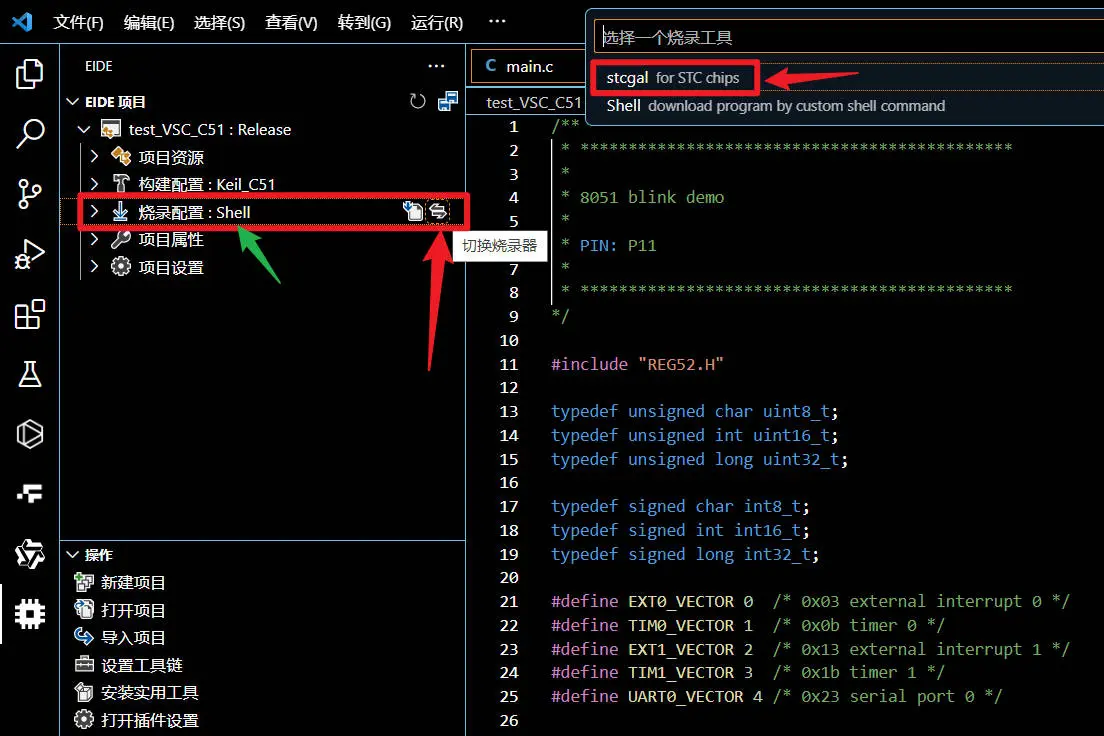Open EIDE panel more actions ellipsis
1104x736 pixels.
point(436,66)
